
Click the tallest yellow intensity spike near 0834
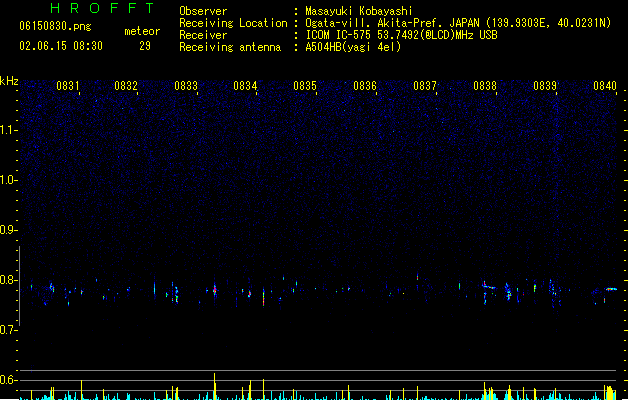[x=215, y=386]
